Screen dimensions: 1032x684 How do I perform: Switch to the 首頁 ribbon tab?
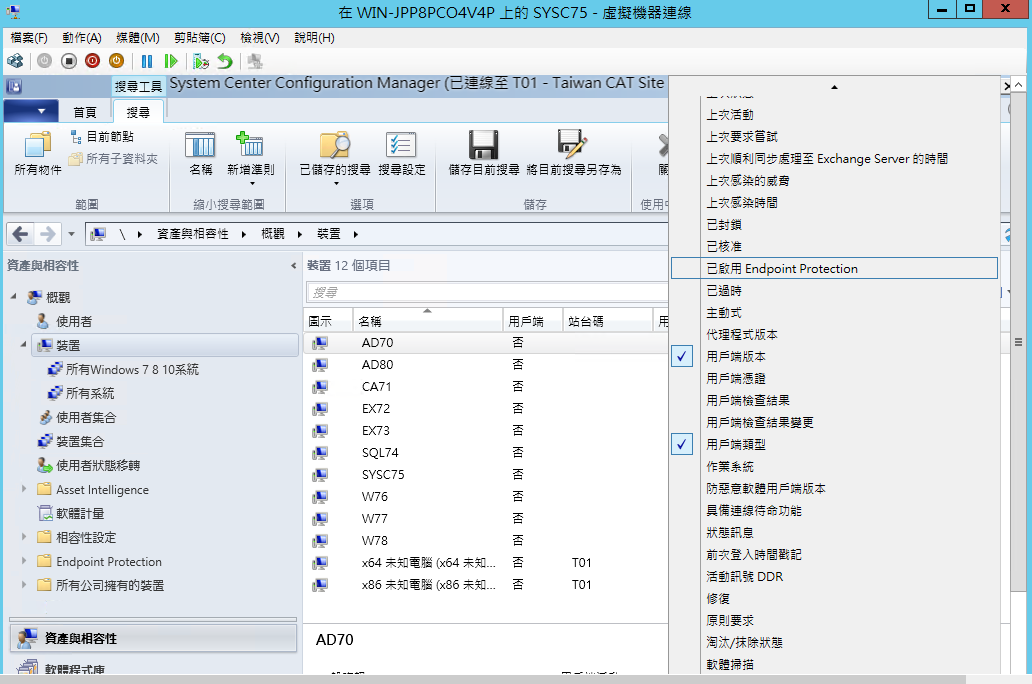pyautogui.click(x=85, y=113)
